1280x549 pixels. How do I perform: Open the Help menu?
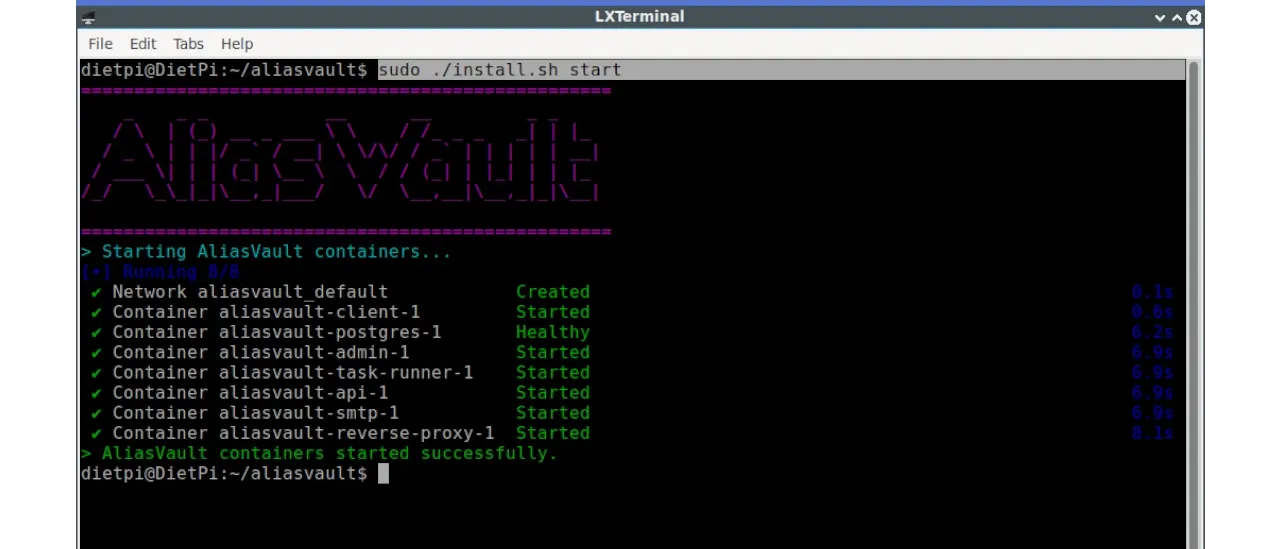(x=237, y=44)
